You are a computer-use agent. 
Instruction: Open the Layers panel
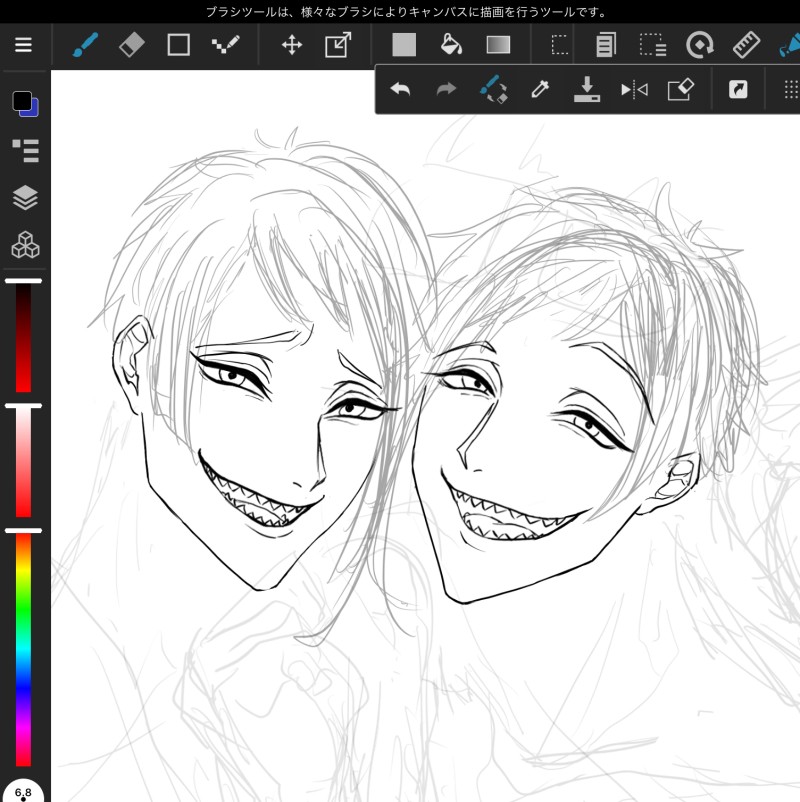tap(24, 197)
